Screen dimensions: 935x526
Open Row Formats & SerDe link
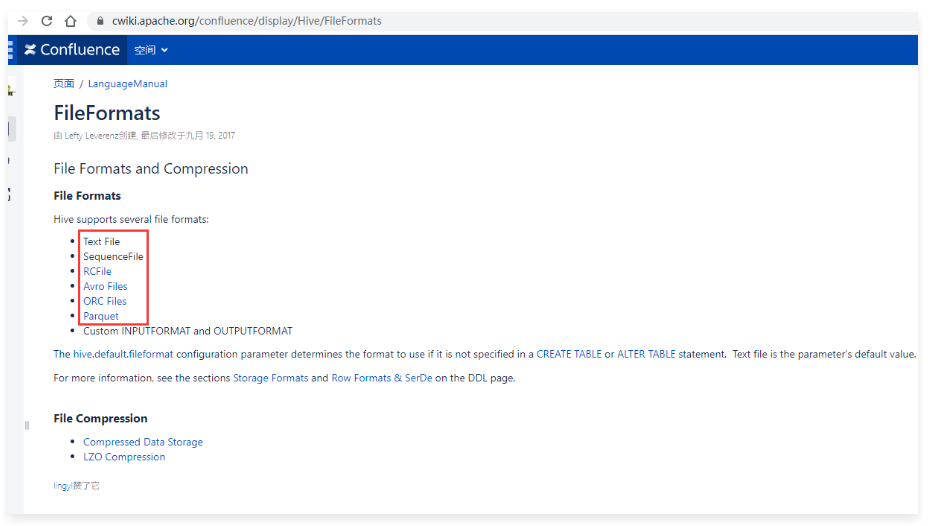tap(382, 378)
